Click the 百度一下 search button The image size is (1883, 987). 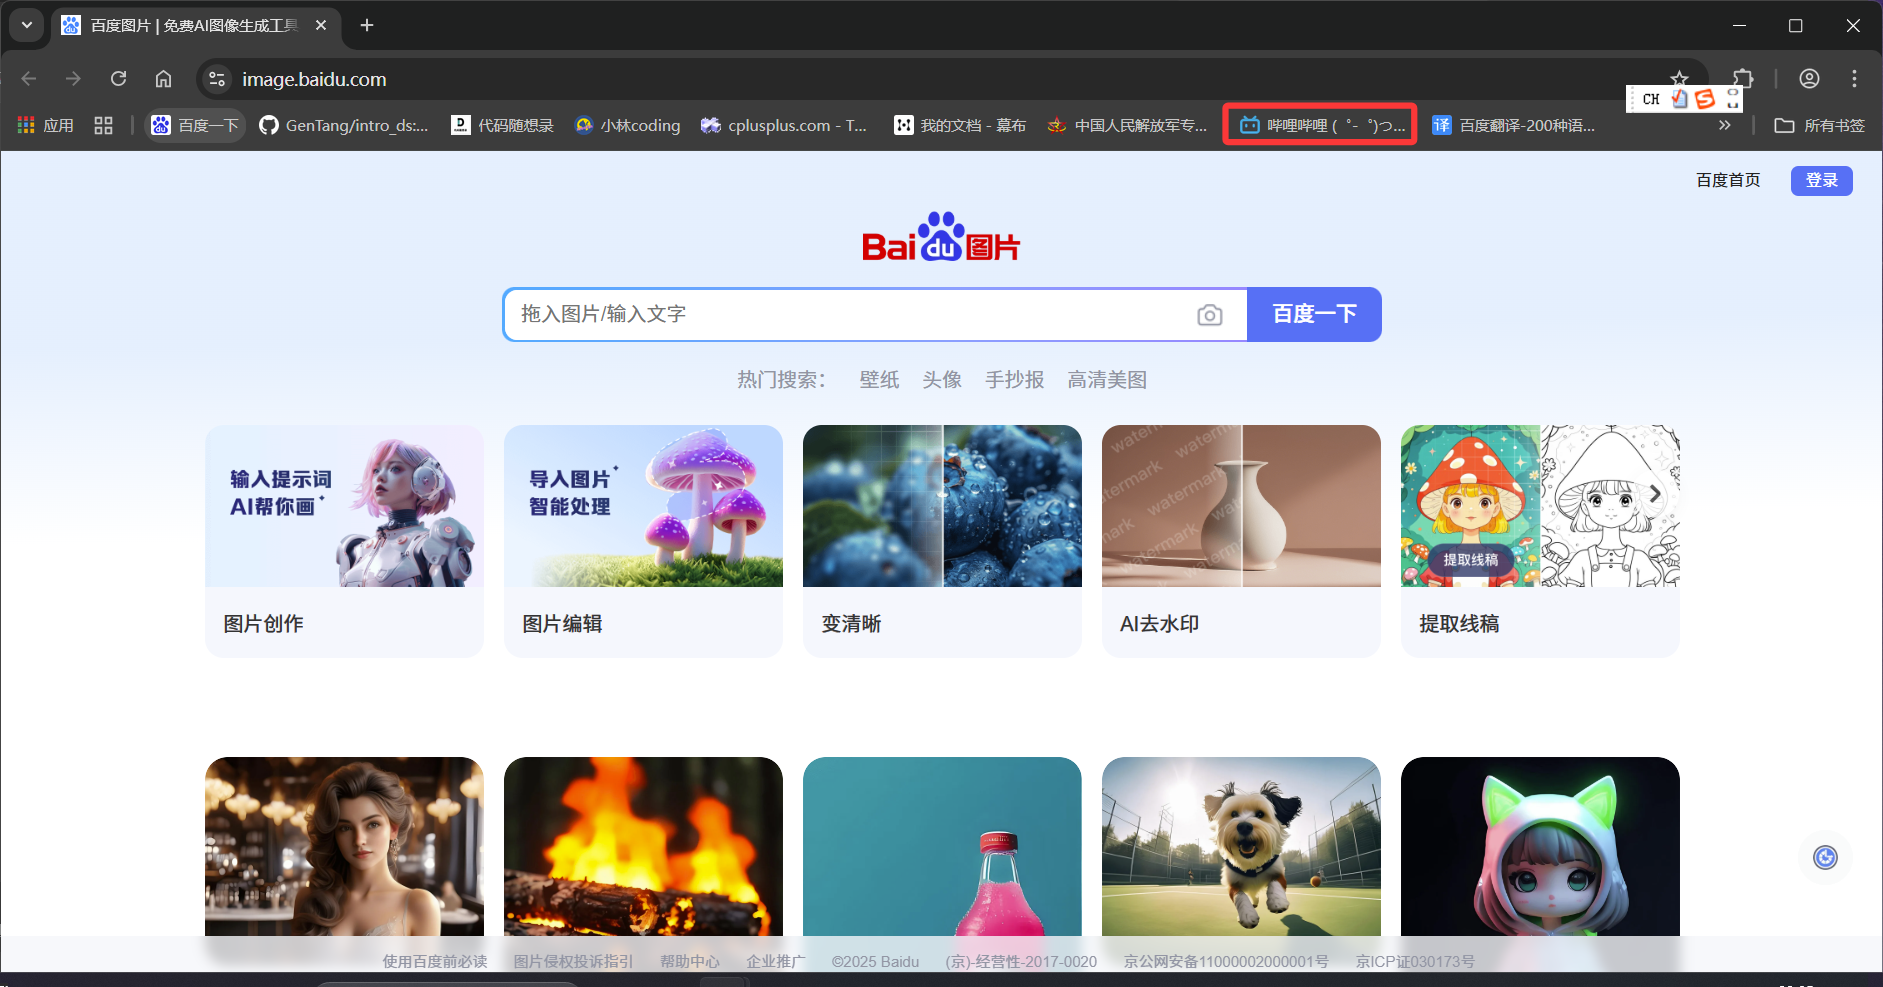pyautogui.click(x=1313, y=314)
